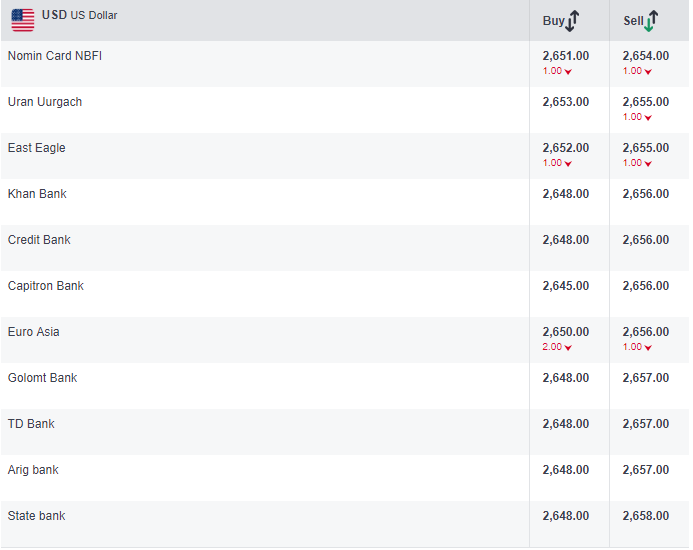Select the TD Bank row

[31, 424]
